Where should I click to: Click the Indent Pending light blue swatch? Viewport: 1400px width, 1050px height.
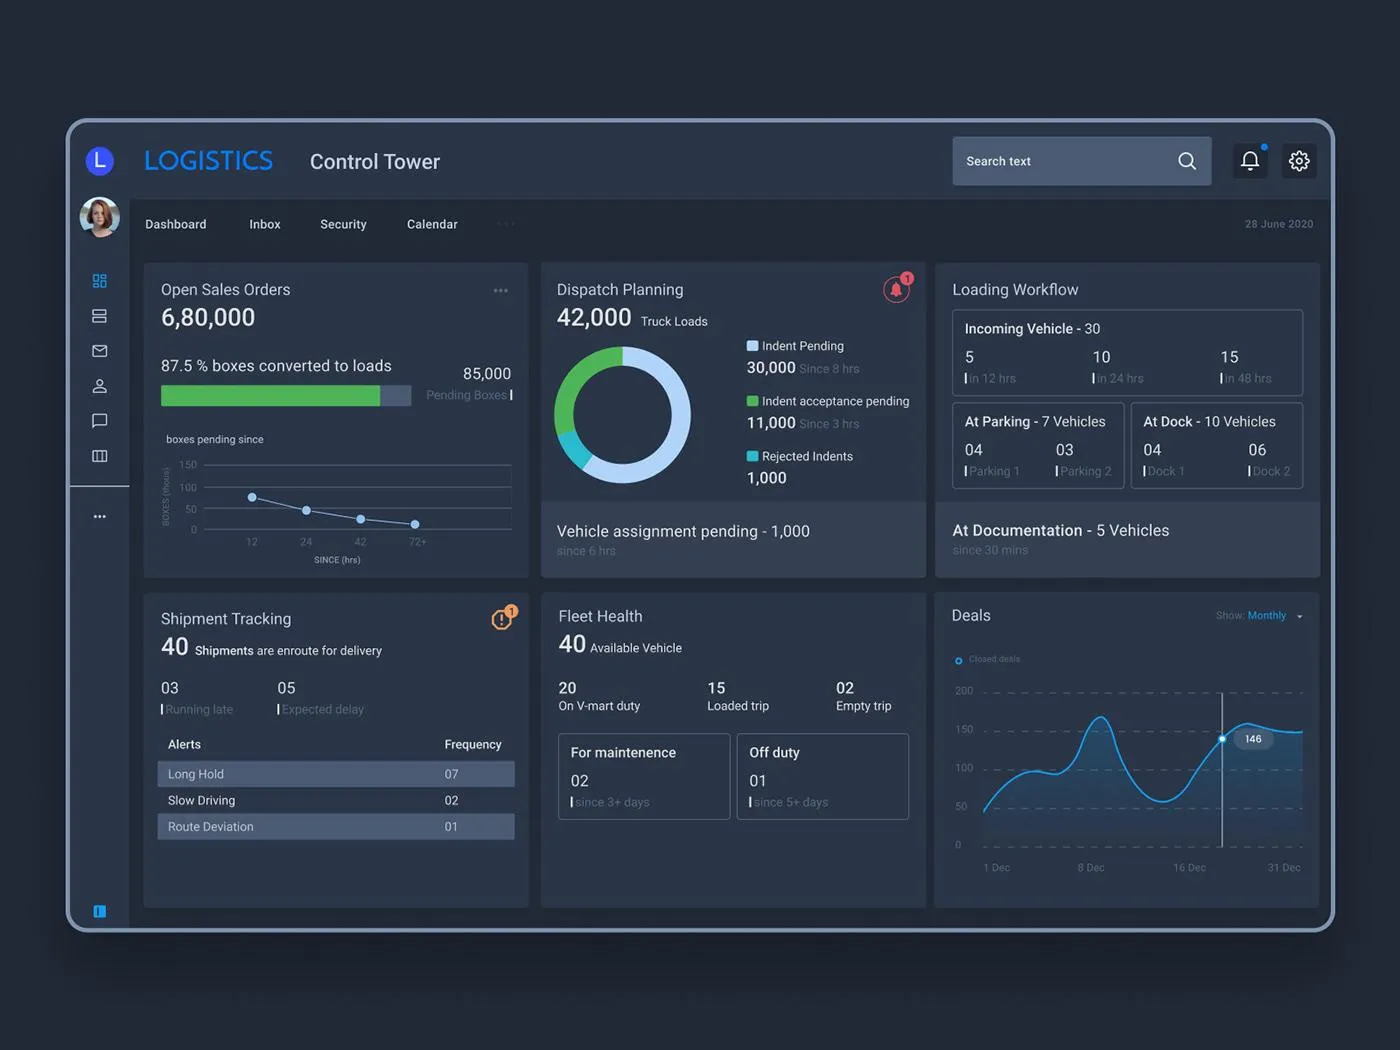click(752, 346)
